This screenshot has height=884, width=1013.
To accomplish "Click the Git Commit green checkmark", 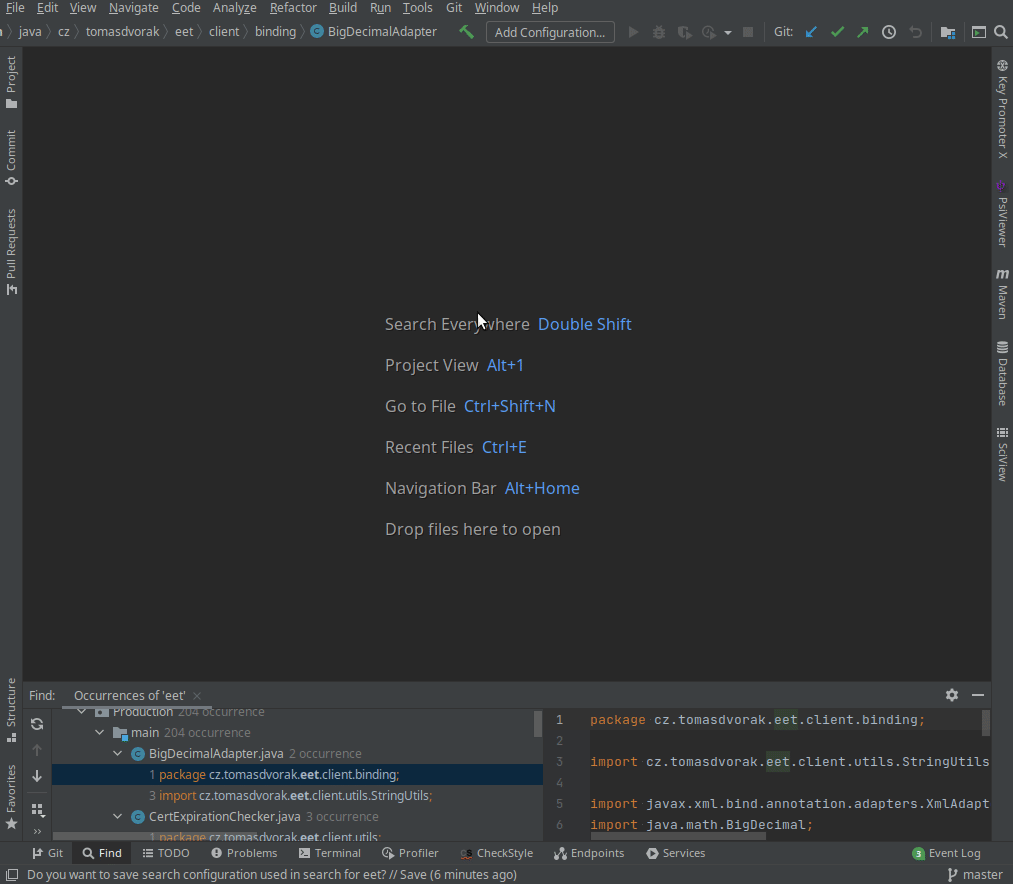I will (837, 32).
